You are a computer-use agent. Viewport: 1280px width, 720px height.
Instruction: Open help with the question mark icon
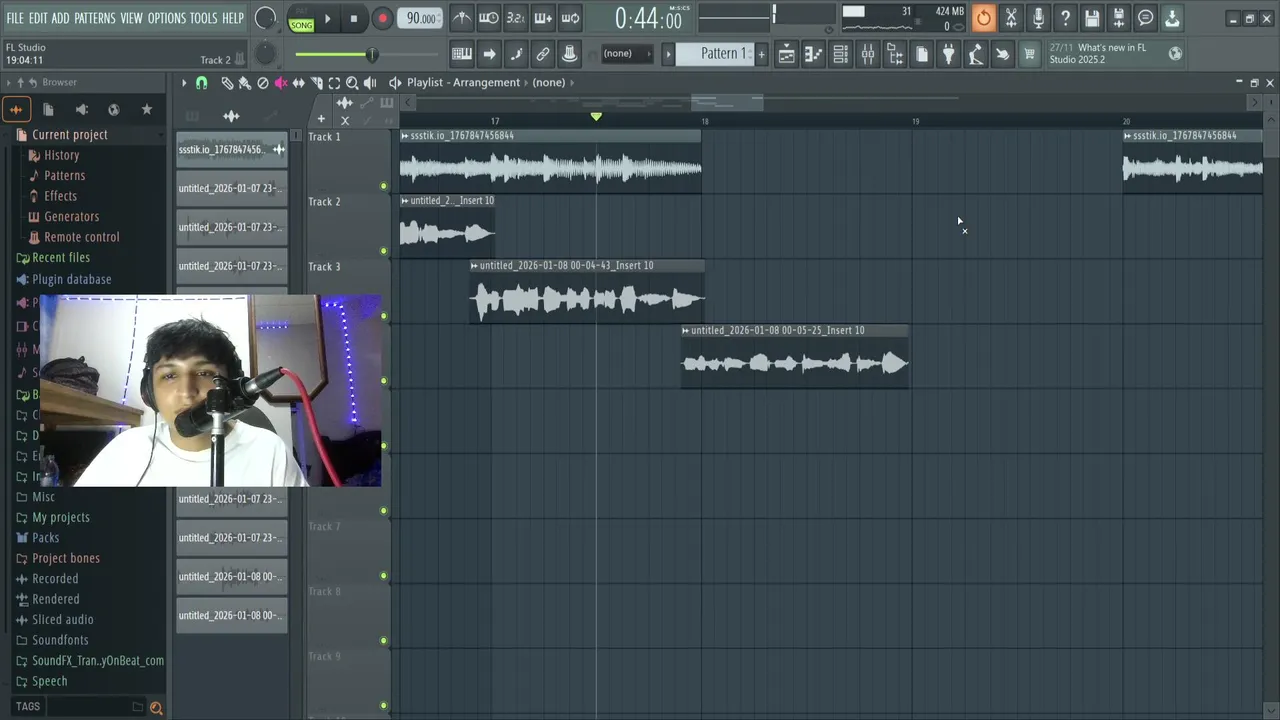coord(1065,18)
